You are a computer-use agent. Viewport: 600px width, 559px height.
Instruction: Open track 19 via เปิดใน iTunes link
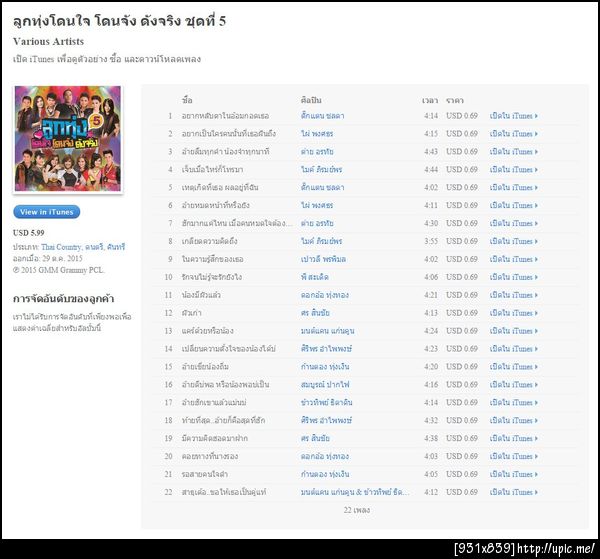click(514, 438)
